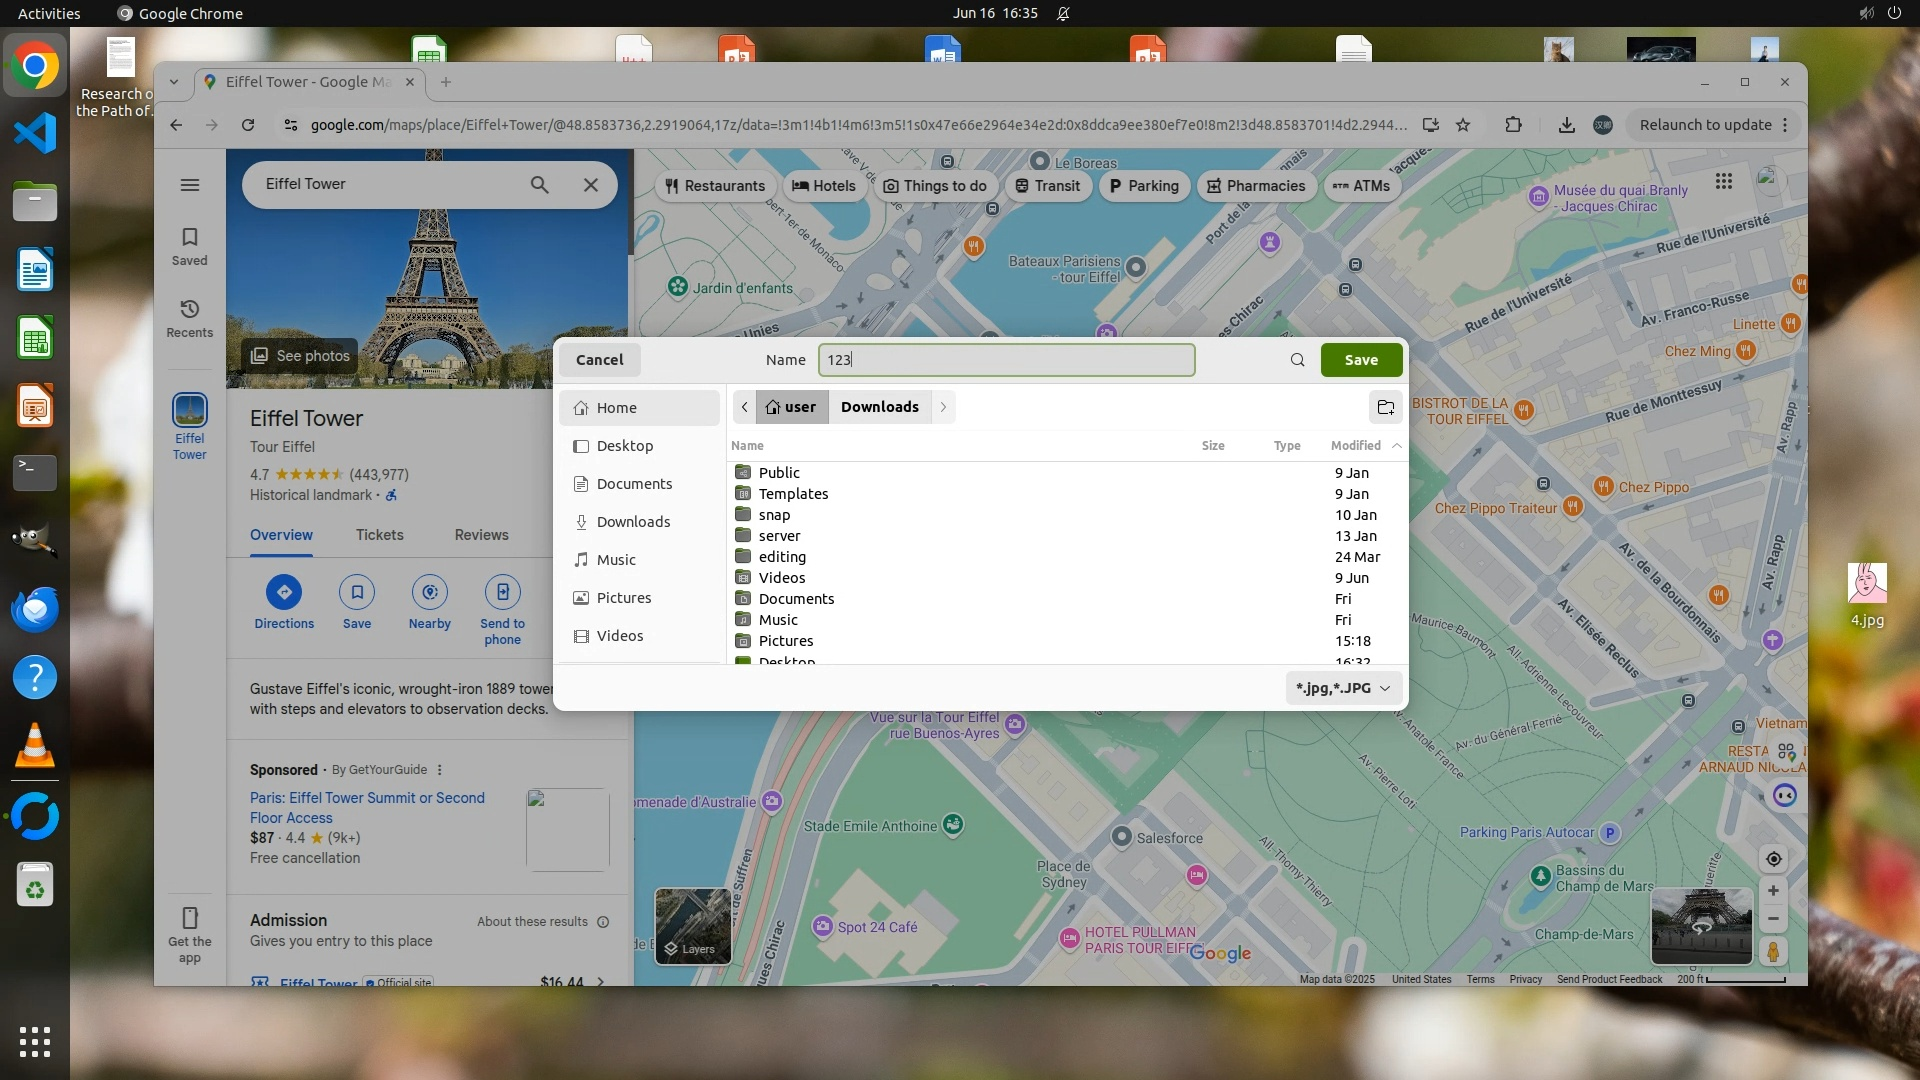The image size is (1920, 1080).
Task: Click the Name text field containing 123
Action: pos(1006,360)
